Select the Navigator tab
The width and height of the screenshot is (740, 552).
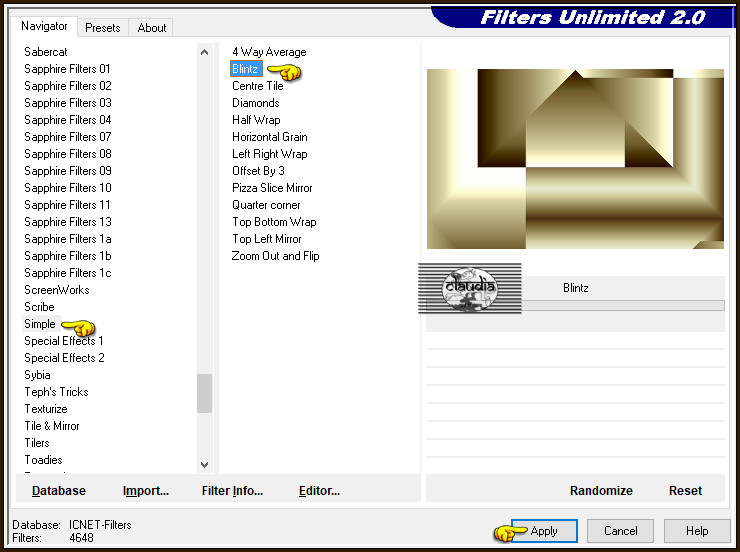44,26
